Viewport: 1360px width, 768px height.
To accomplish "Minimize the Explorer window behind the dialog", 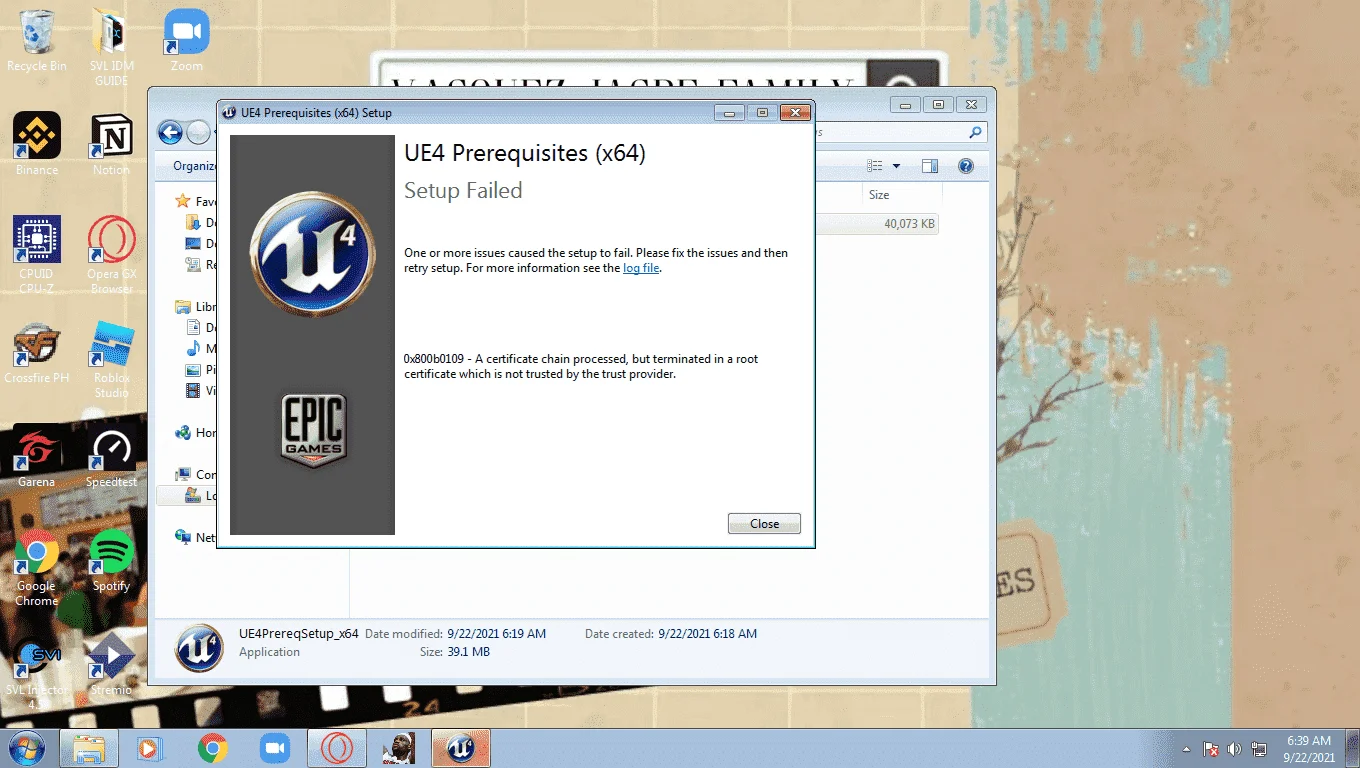I will [x=906, y=104].
